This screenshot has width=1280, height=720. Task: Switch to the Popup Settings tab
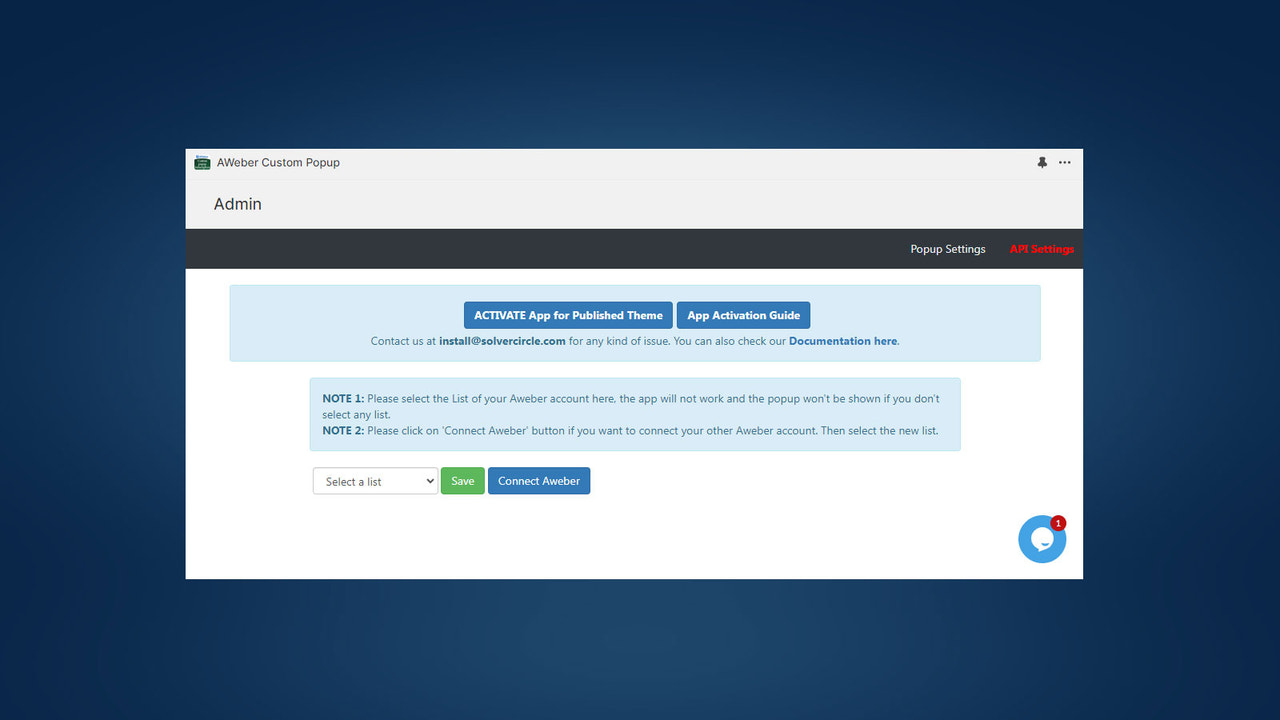pos(947,249)
